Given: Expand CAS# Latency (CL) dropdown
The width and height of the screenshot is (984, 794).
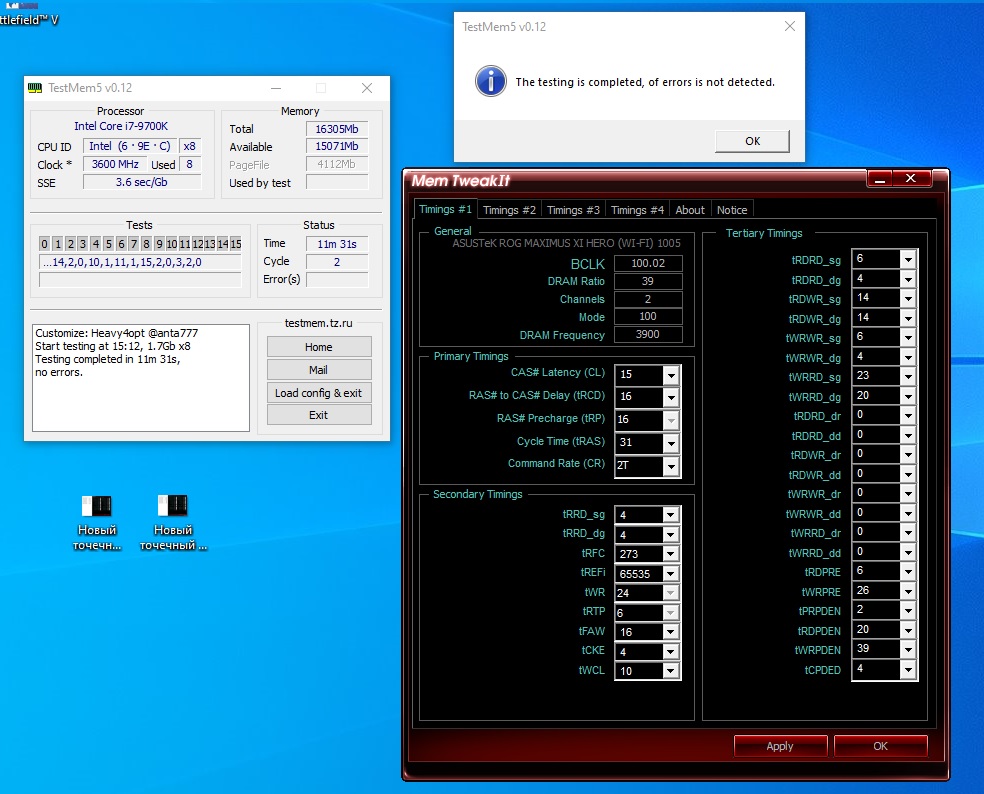Looking at the screenshot, I should [671, 375].
